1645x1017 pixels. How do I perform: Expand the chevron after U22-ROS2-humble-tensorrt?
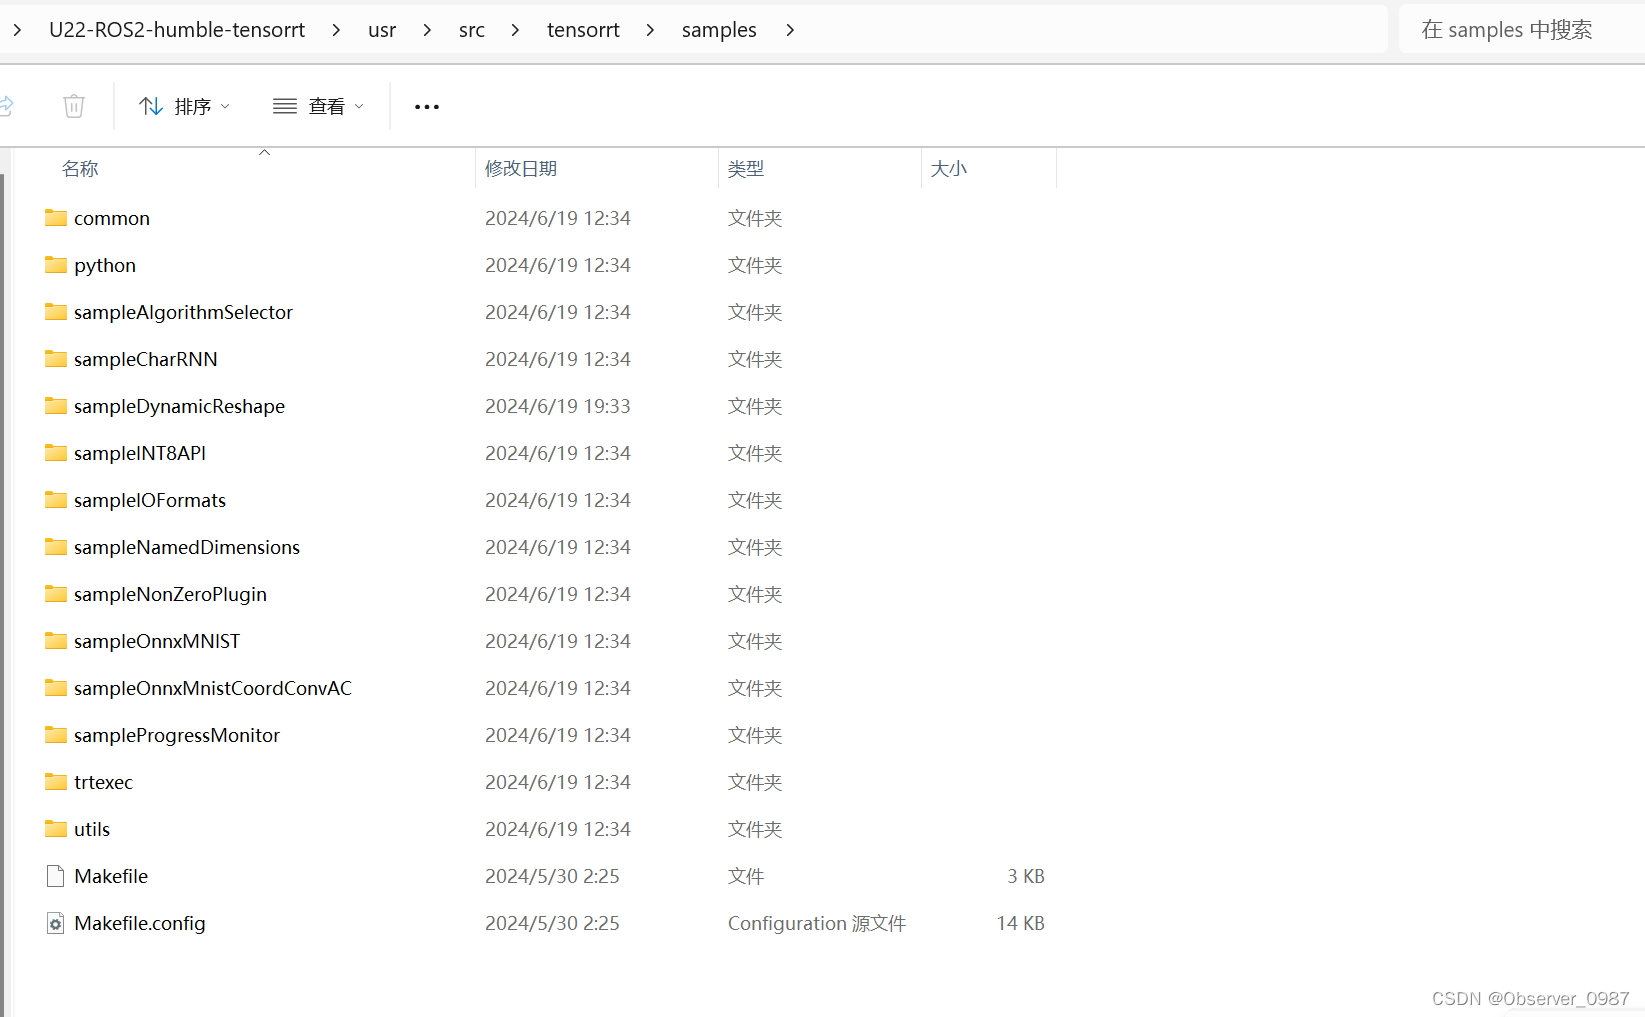click(x=336, y=30)
